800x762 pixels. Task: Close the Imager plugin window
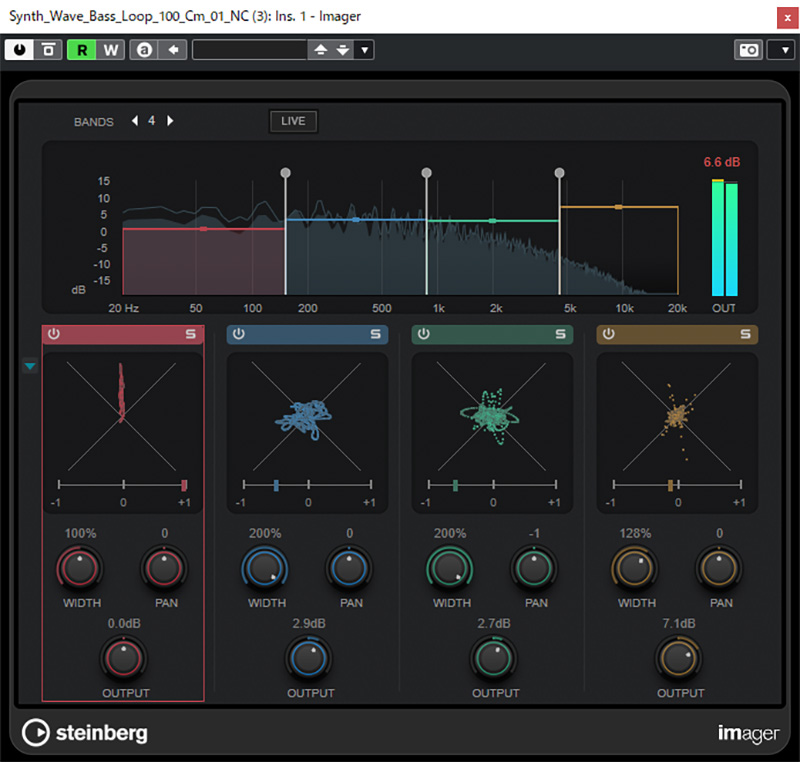tap(788, 18)
